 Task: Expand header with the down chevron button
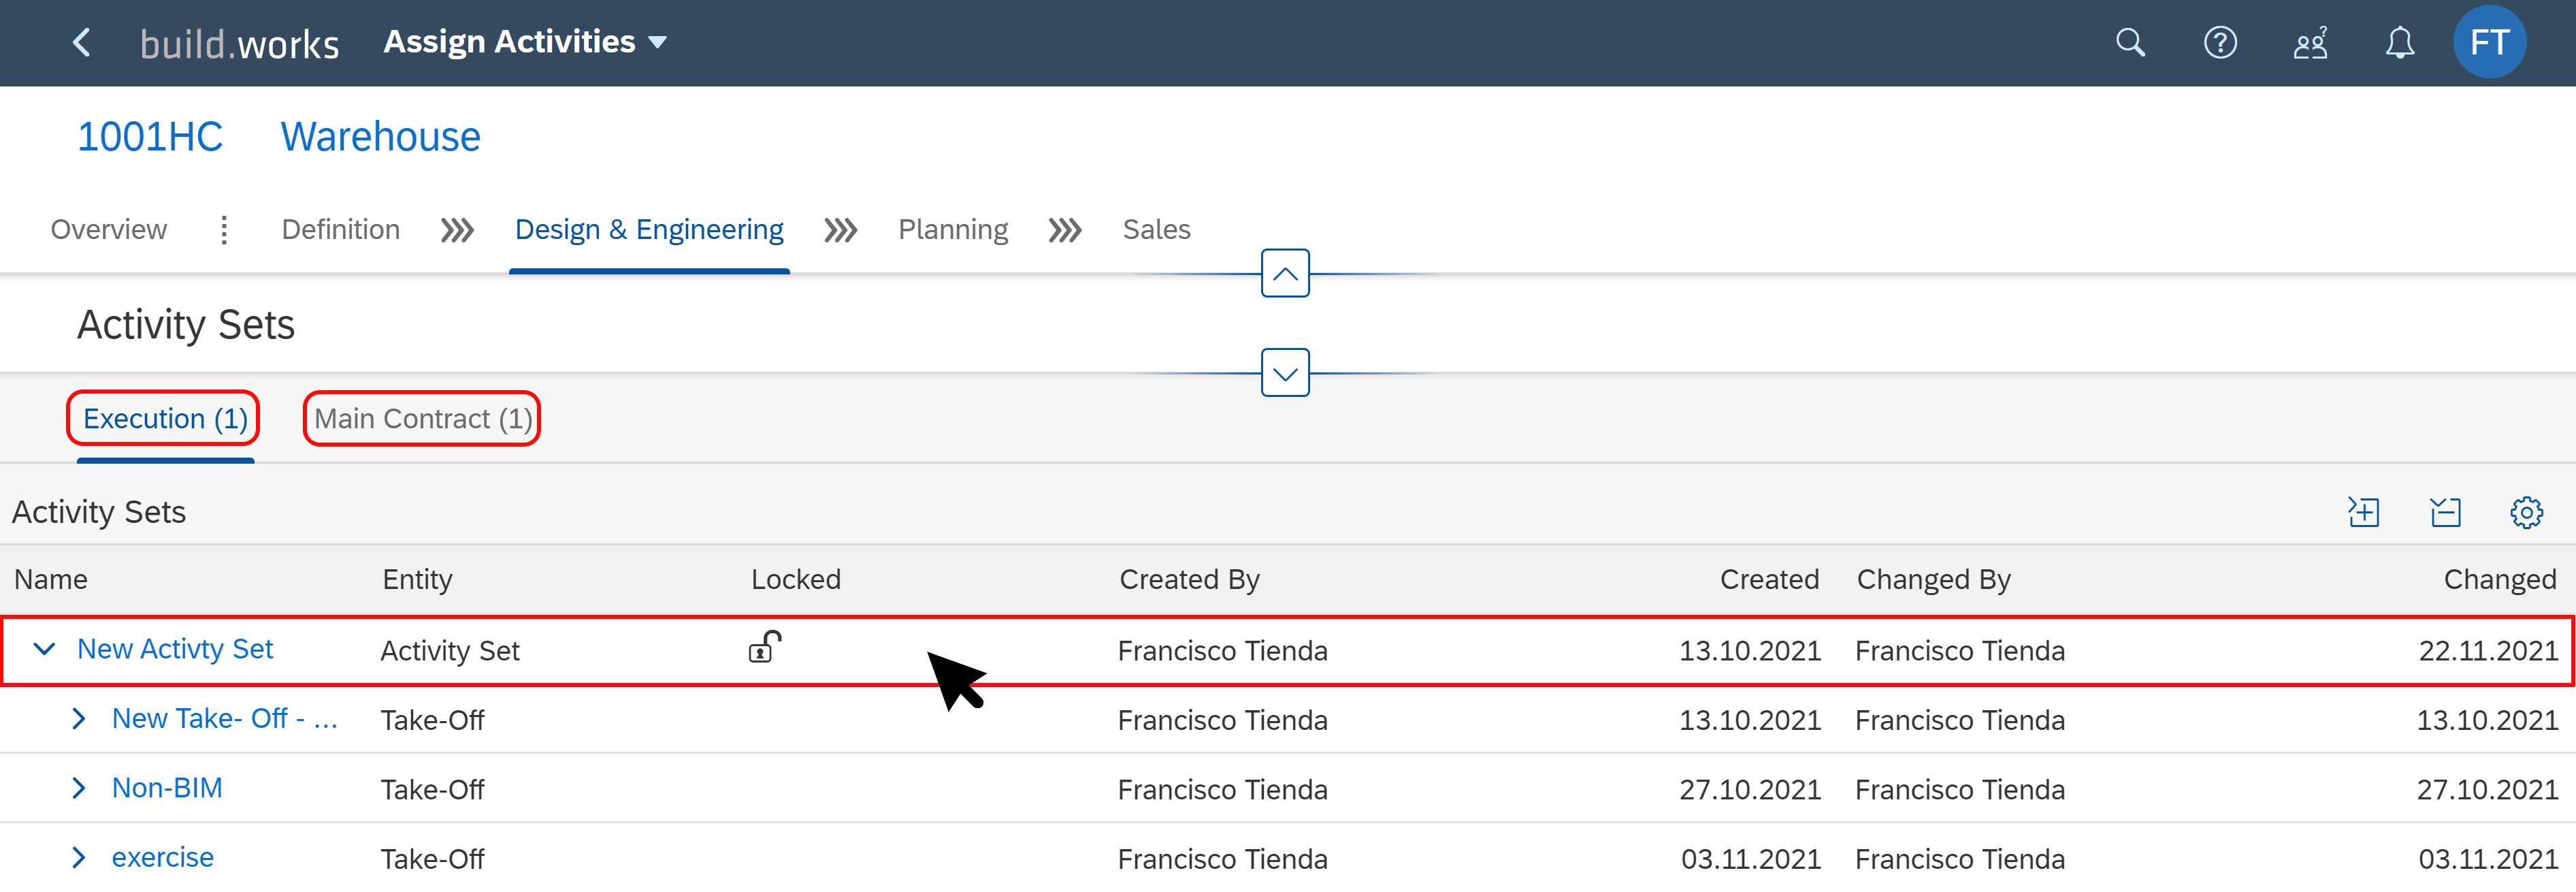click(x=1285, y=373)
